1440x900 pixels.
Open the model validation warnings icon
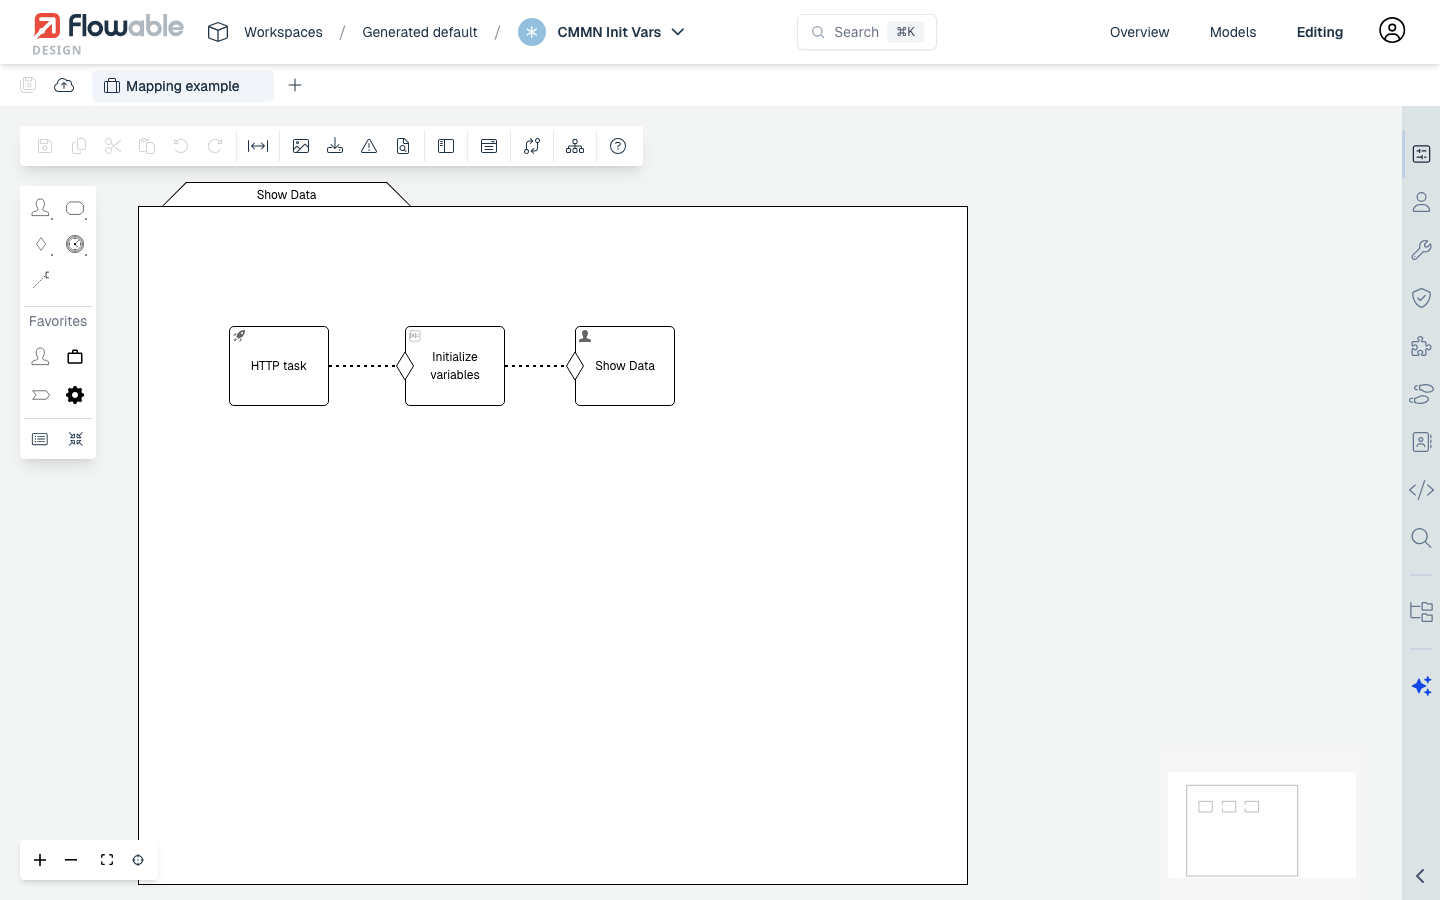368,146
